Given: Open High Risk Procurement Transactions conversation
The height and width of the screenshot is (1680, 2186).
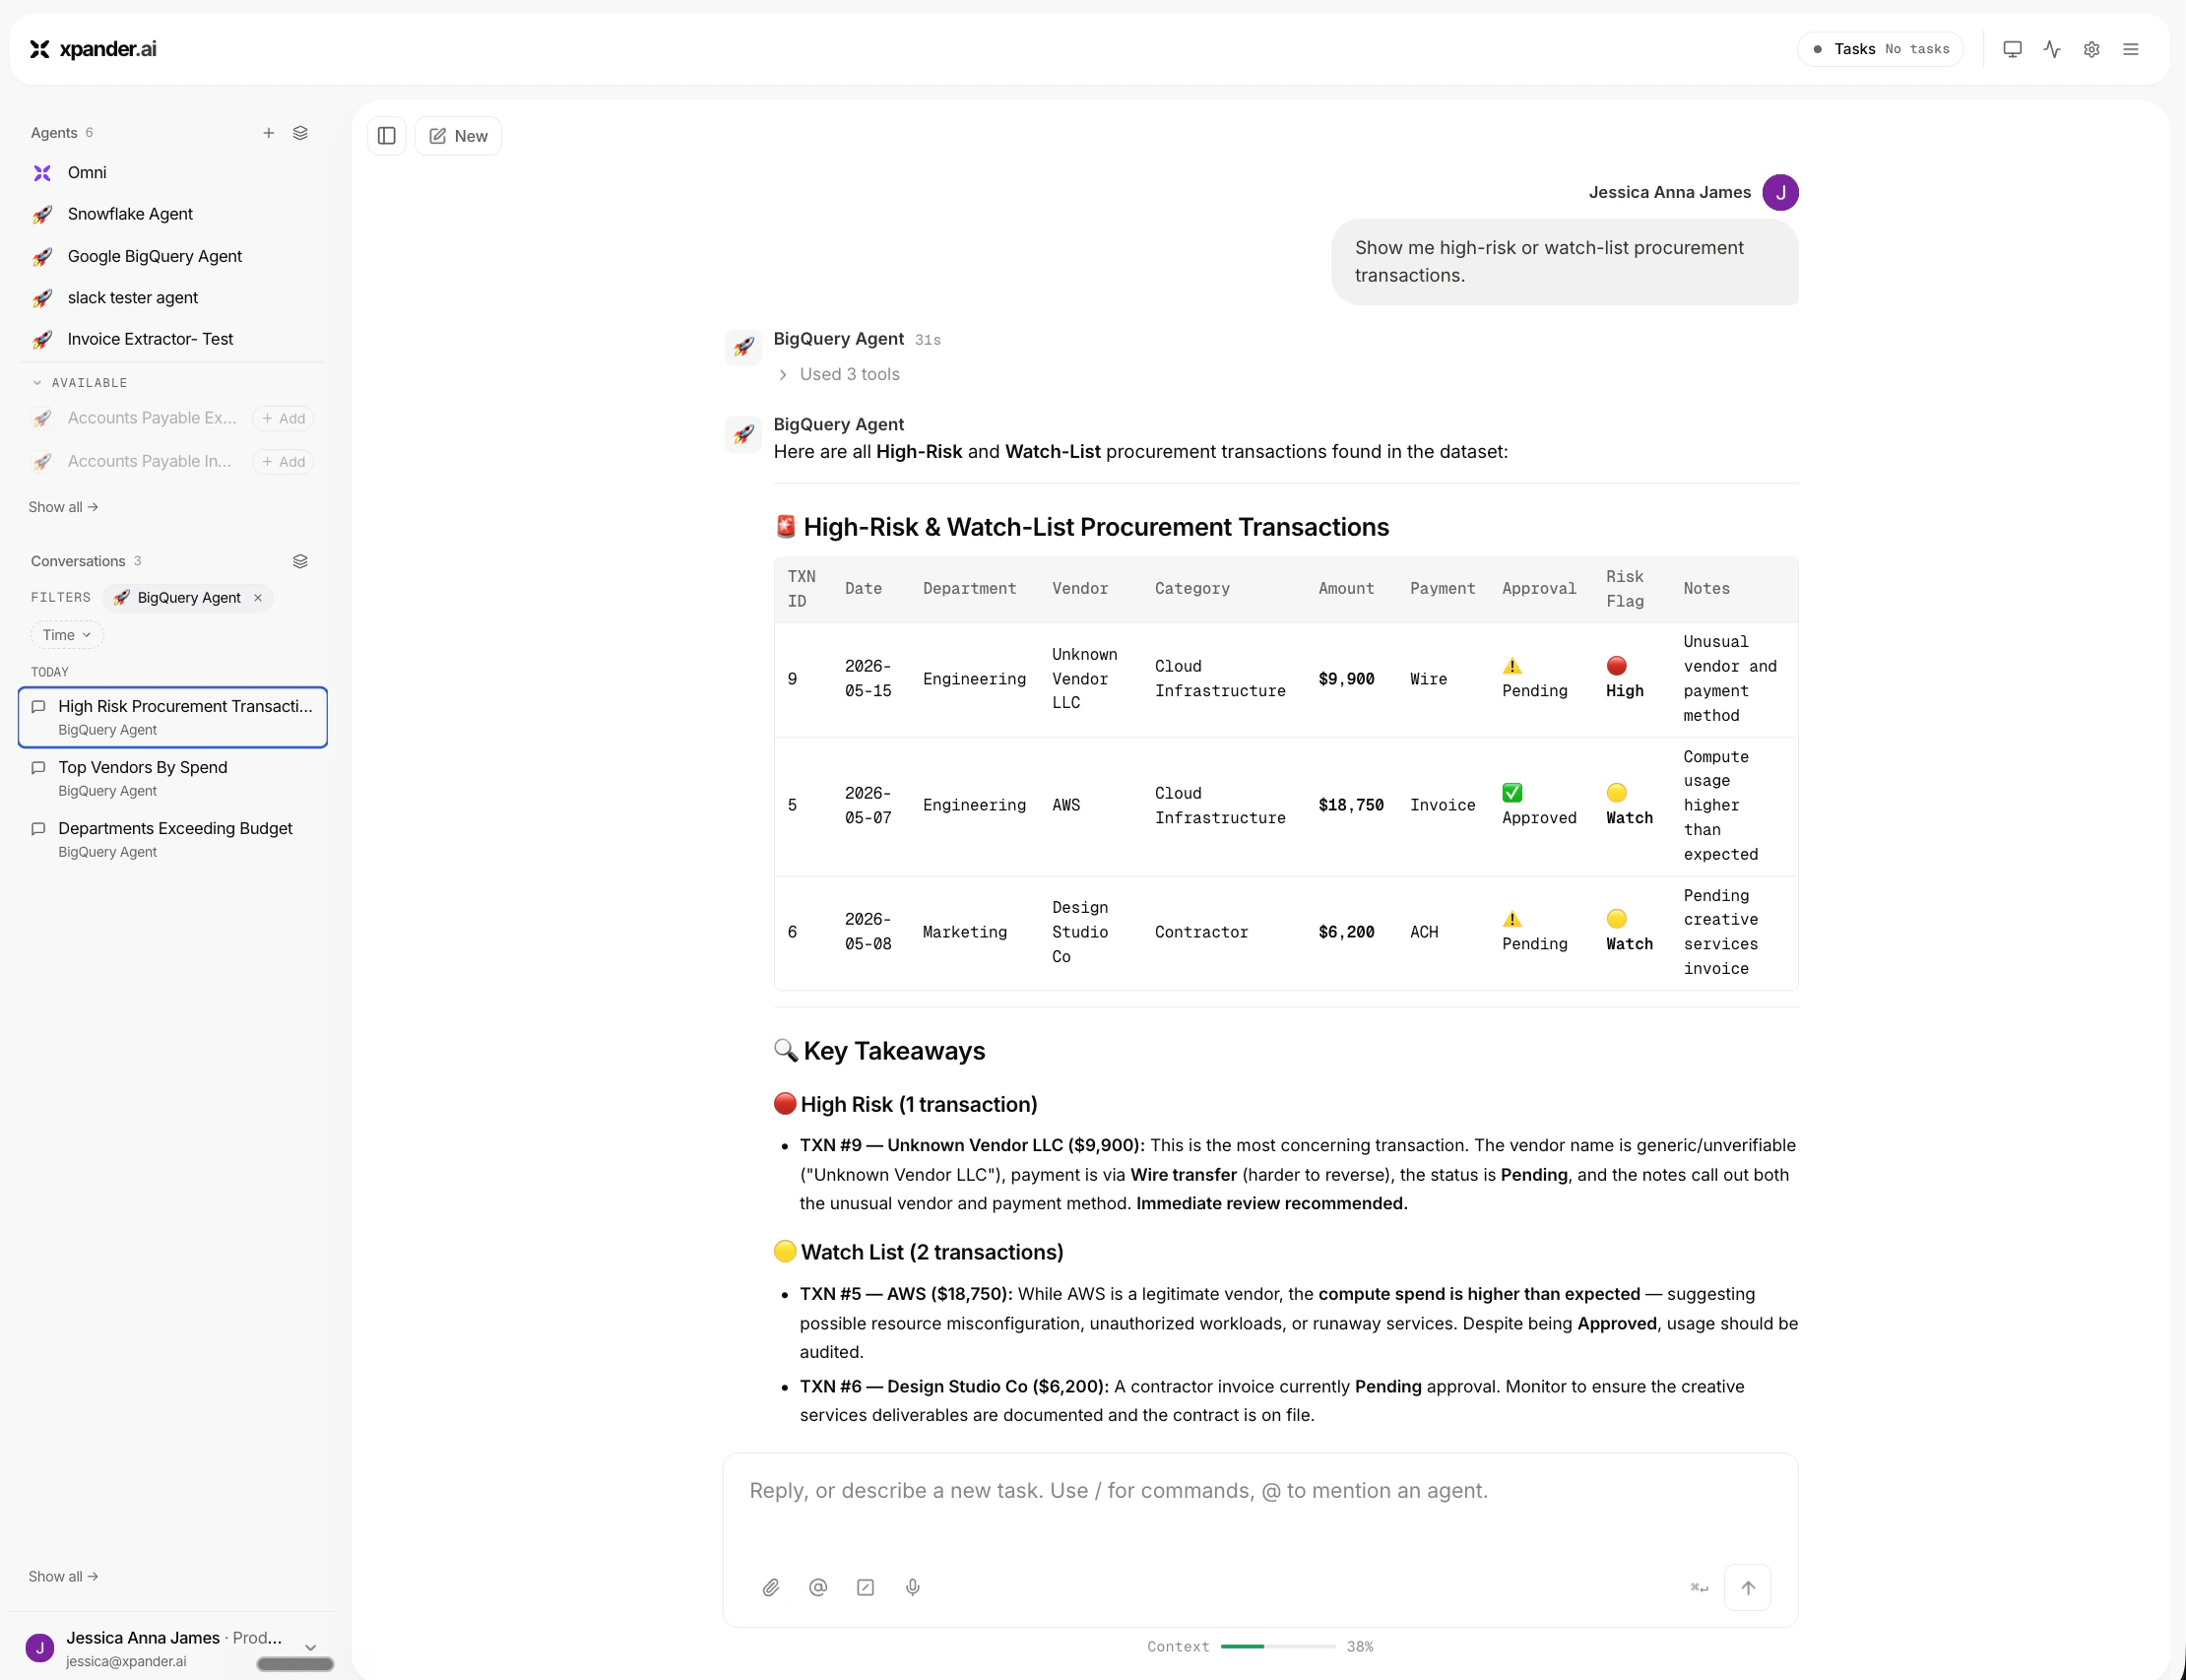Looking at the screenshot, I should point(173,717).
